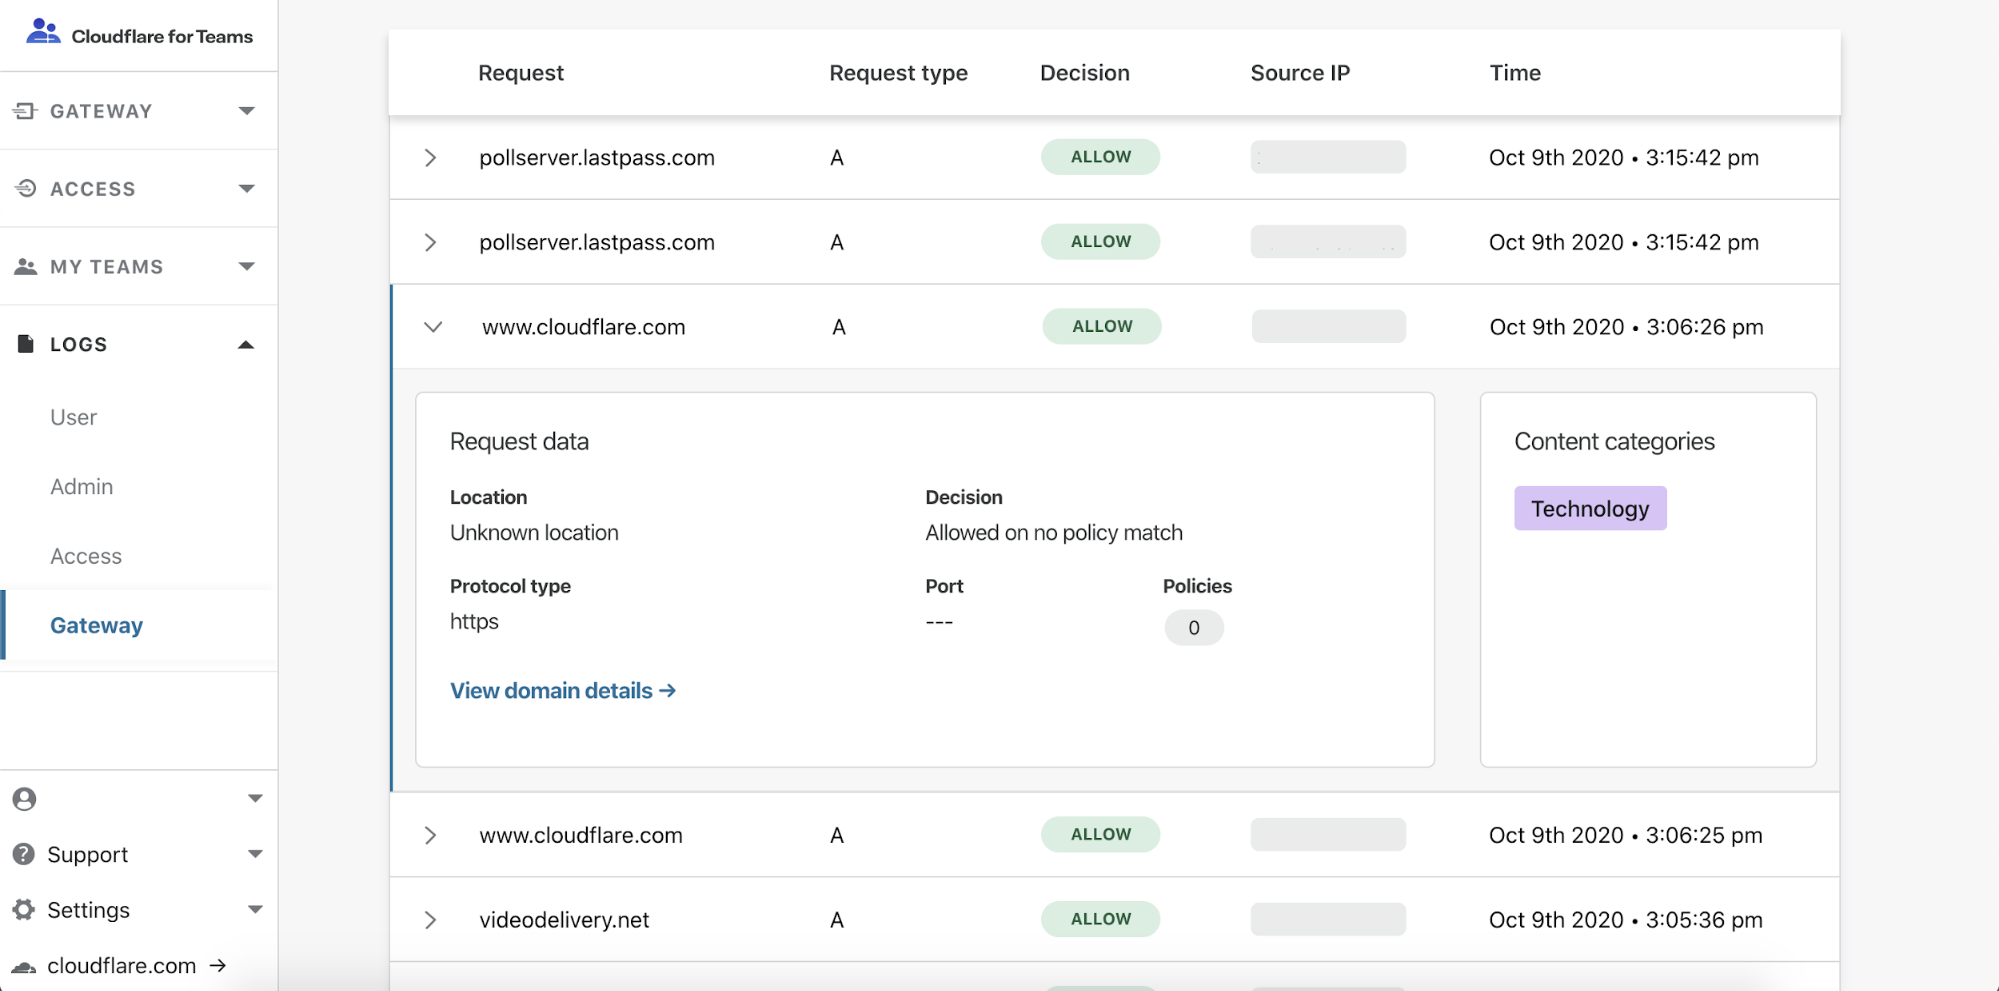This screenshot has height=991, width=1999.
Task: Click the Decision column header
Action: pyautogui.click(x=1085, y=73)
